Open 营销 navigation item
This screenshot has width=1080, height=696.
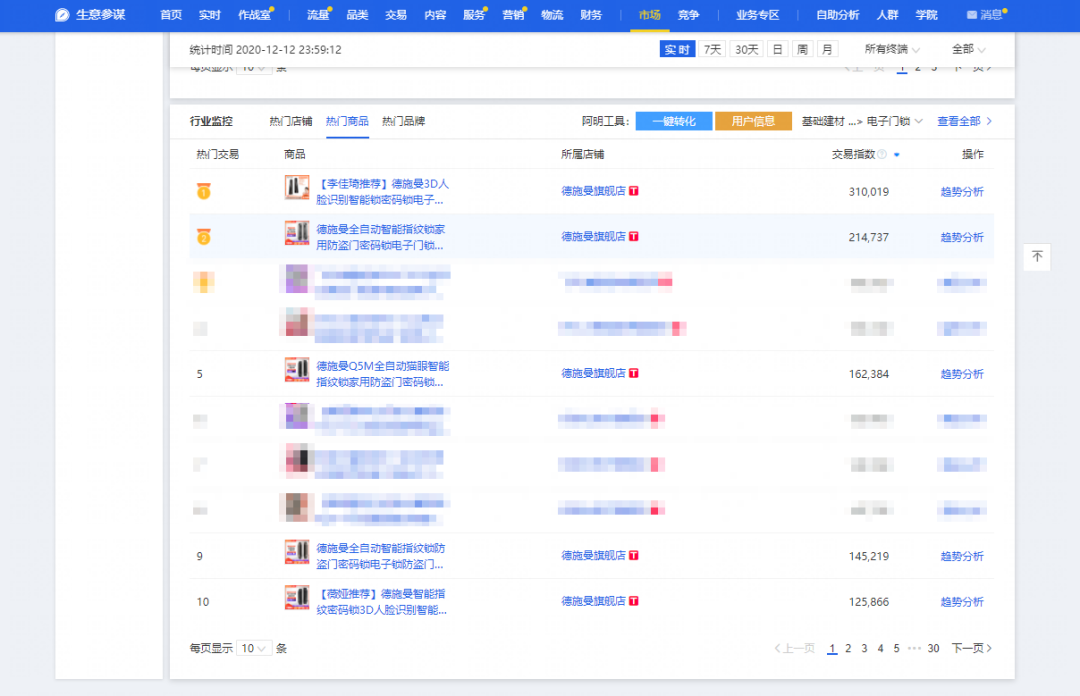(512, 15)
